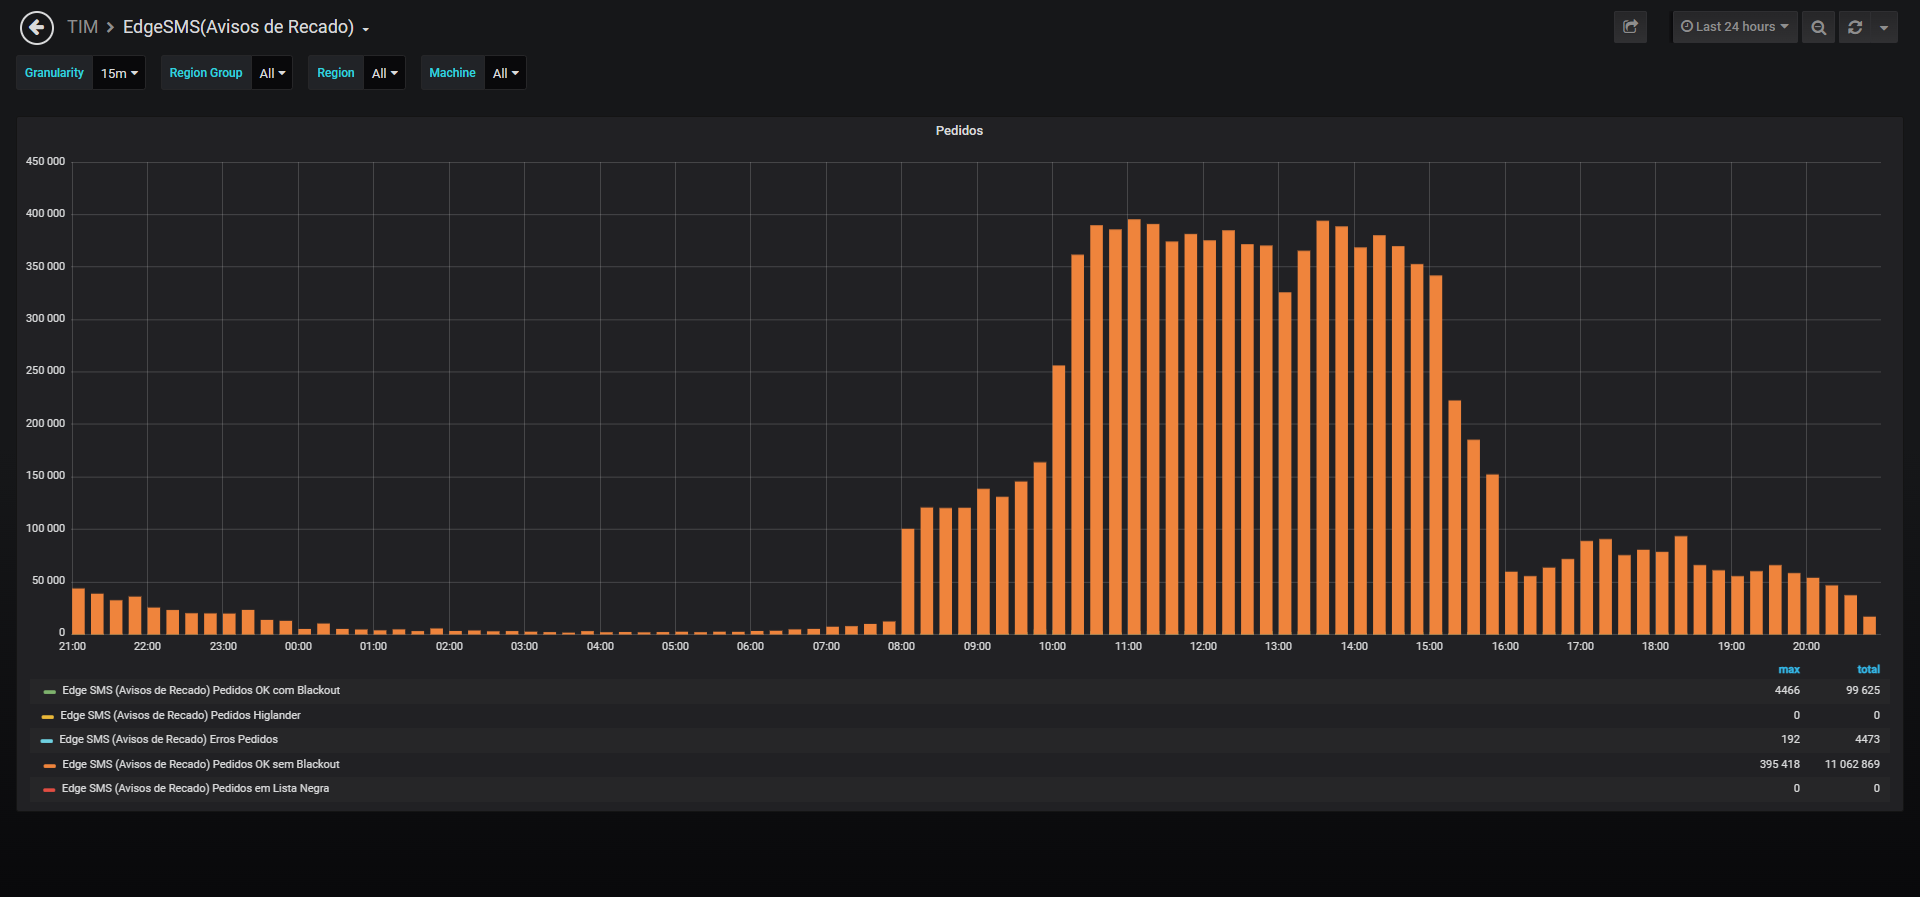
Task: Open the Pedidos panel title menu
Action: click(959, 131)
